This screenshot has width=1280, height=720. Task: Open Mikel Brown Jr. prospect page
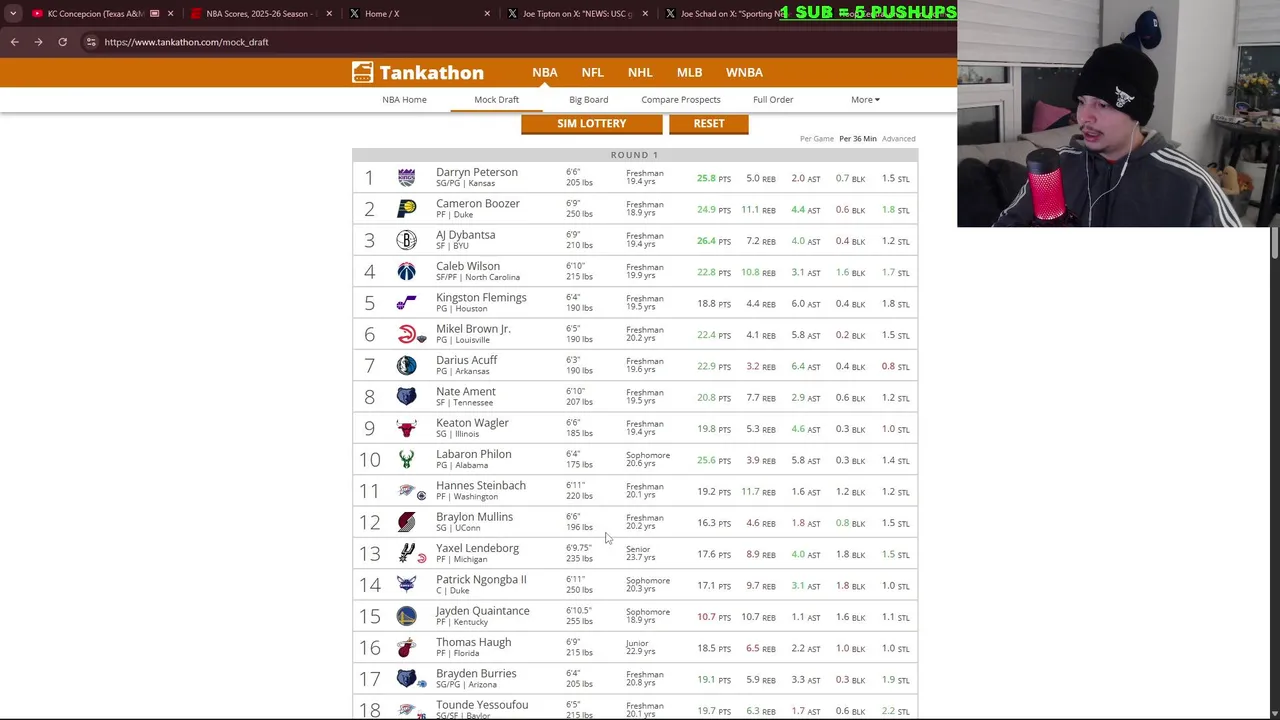pyautogui.click(x=473, y=329)
